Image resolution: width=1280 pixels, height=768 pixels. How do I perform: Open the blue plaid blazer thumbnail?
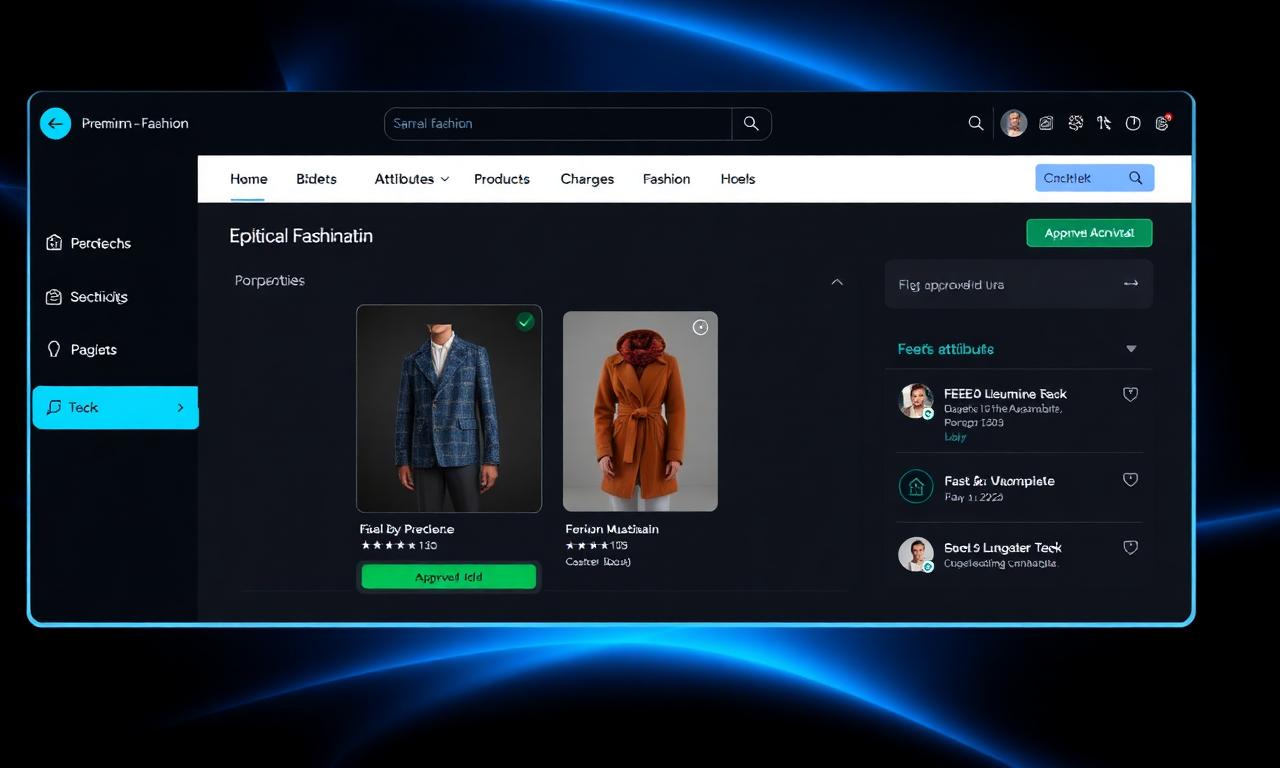coord(449,408)
